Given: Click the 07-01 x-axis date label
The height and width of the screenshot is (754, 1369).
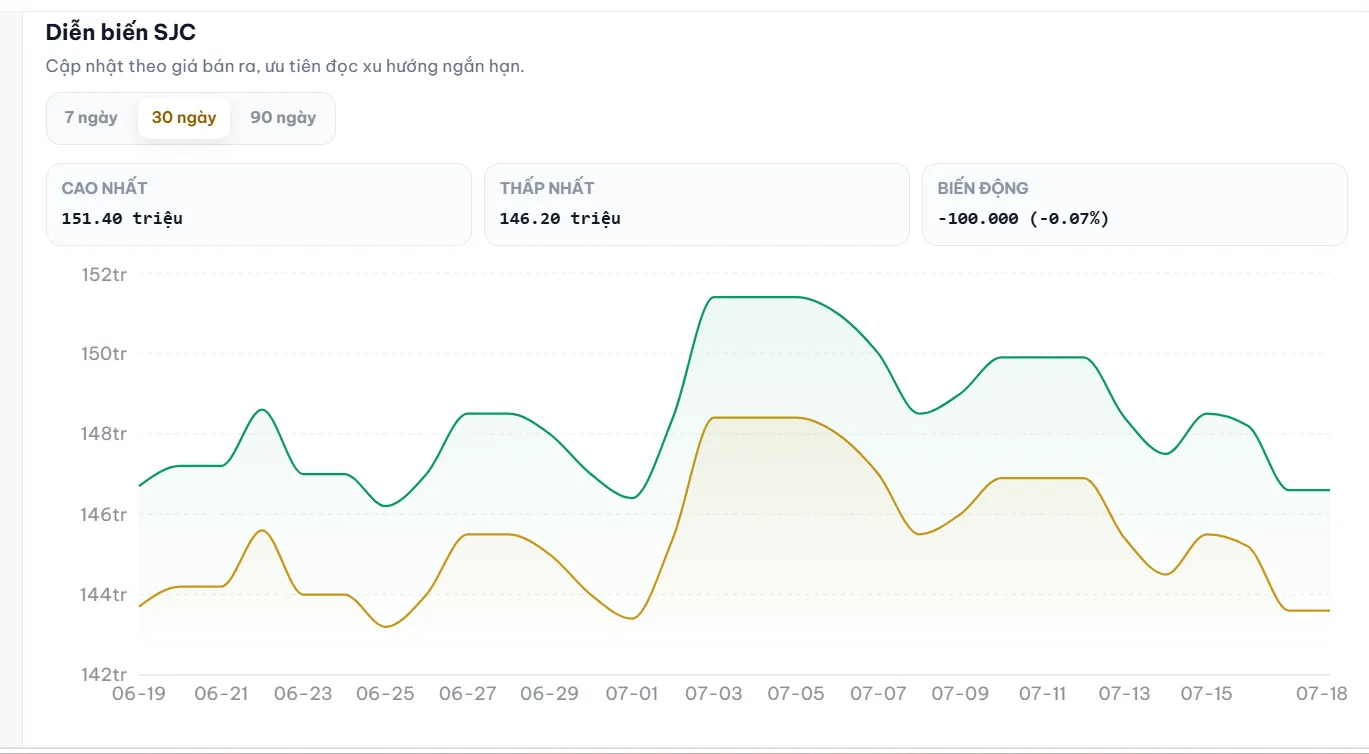Looking at the screenshot, I should pyautogui.click(x=632, y=693).
